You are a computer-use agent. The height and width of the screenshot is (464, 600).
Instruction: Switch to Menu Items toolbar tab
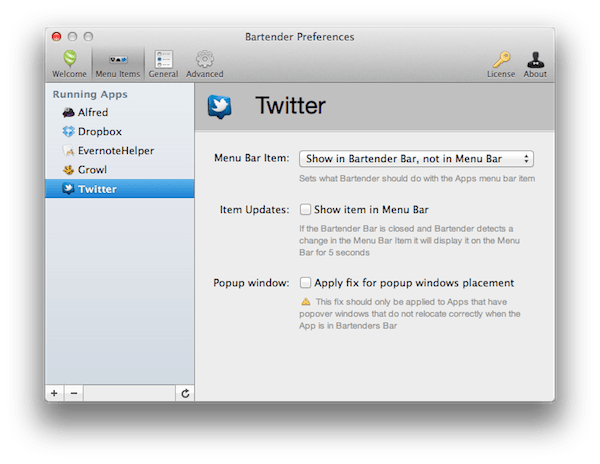click(x=118, y=64)
